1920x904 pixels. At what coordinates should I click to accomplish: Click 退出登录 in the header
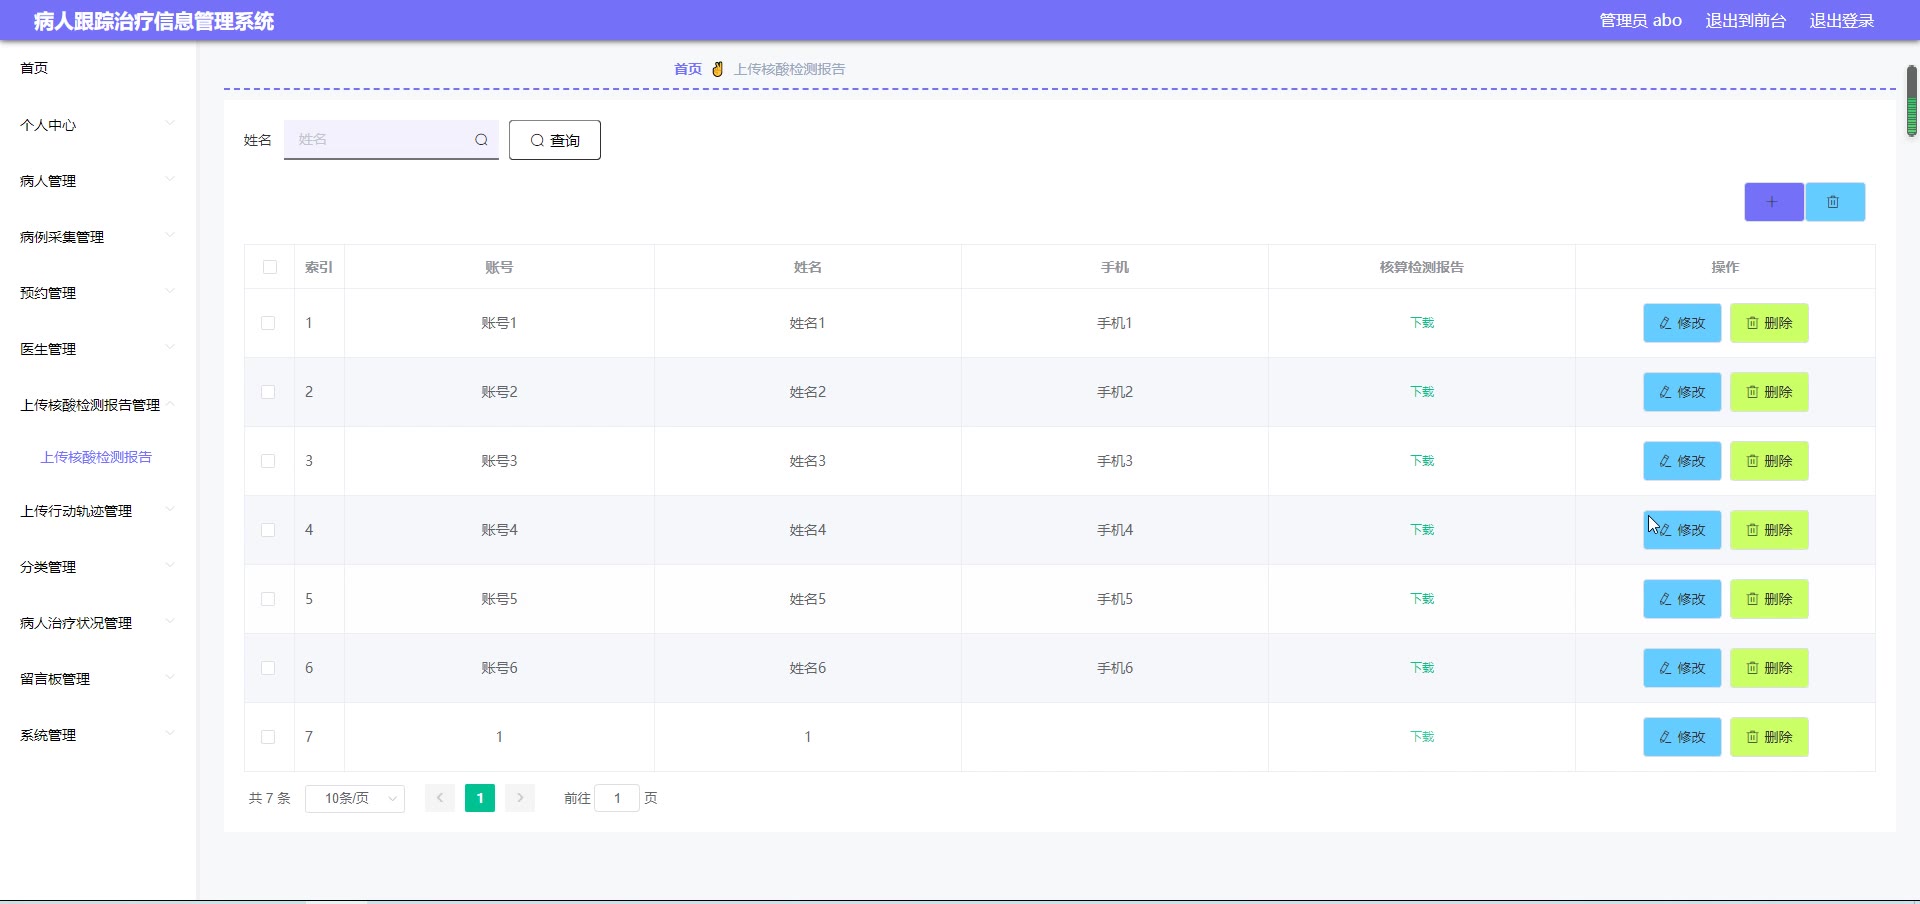[x=1841, y=20]
